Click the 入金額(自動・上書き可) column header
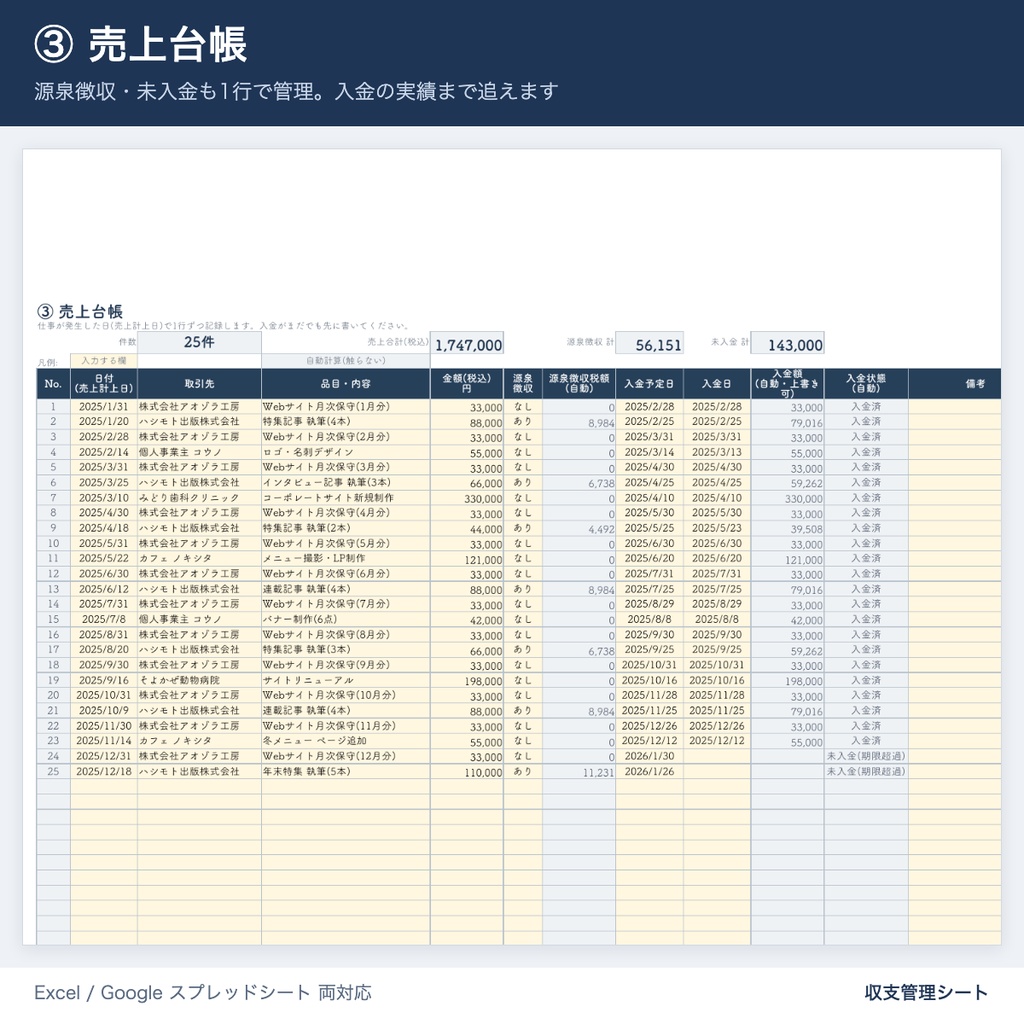The height and width of the screenshot is (1024, 1024). click(788, 383)
